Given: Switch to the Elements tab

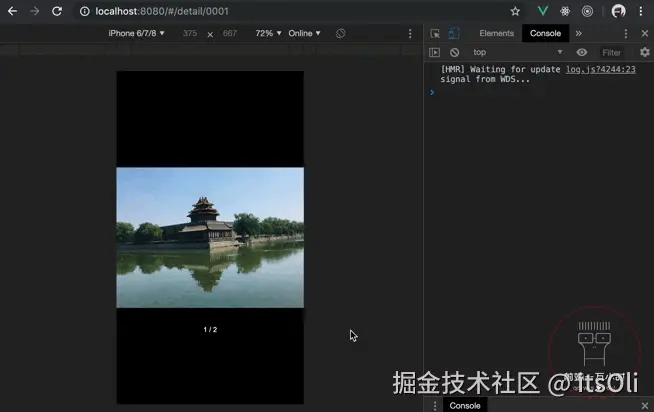Looking at the screenshot, I should click(x=496, y=33).
